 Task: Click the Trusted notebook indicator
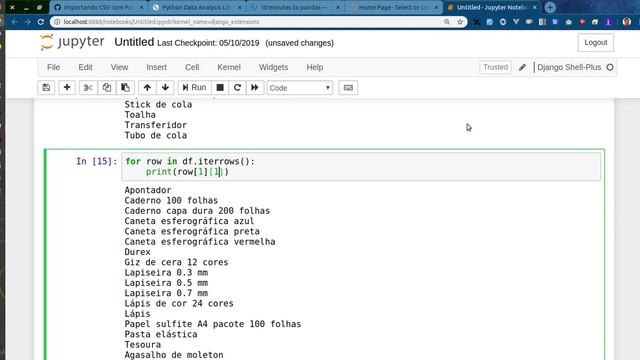coord(496,67)
